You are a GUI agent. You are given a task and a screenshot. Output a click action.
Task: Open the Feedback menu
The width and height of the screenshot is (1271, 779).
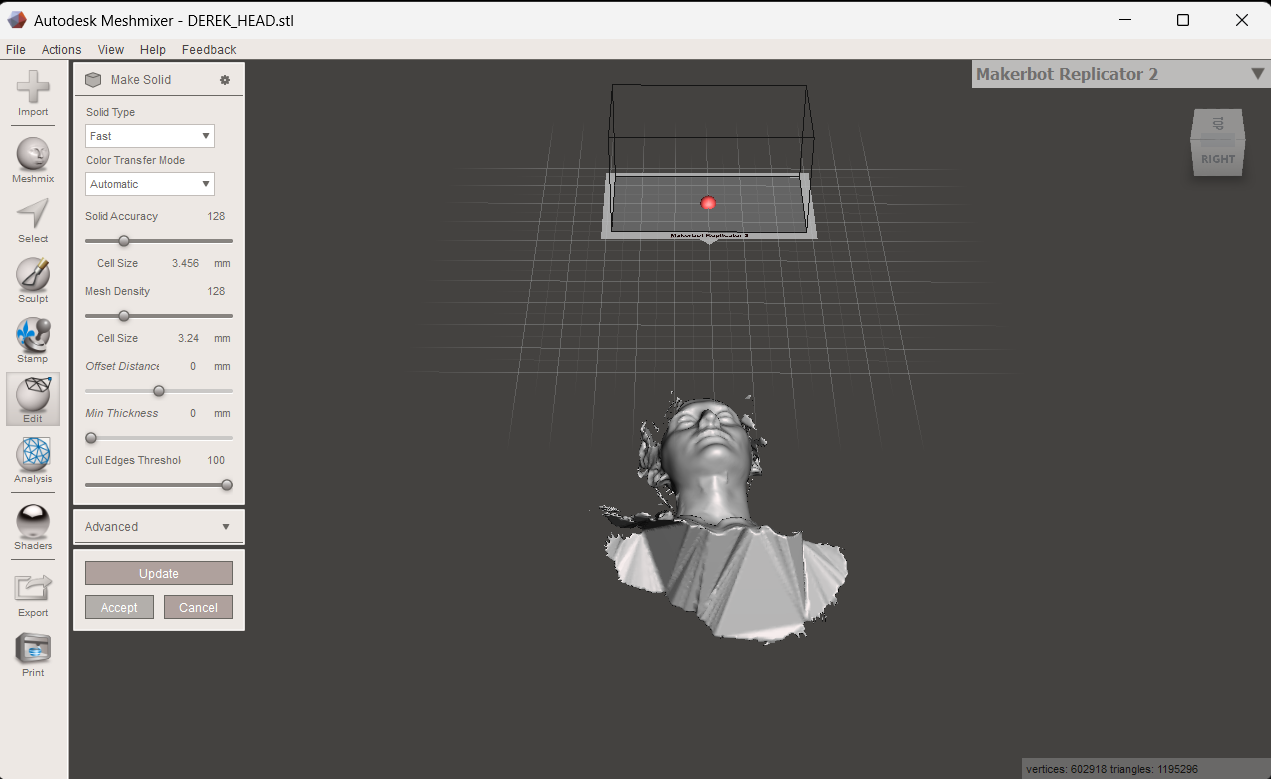[x=209, y=49]
